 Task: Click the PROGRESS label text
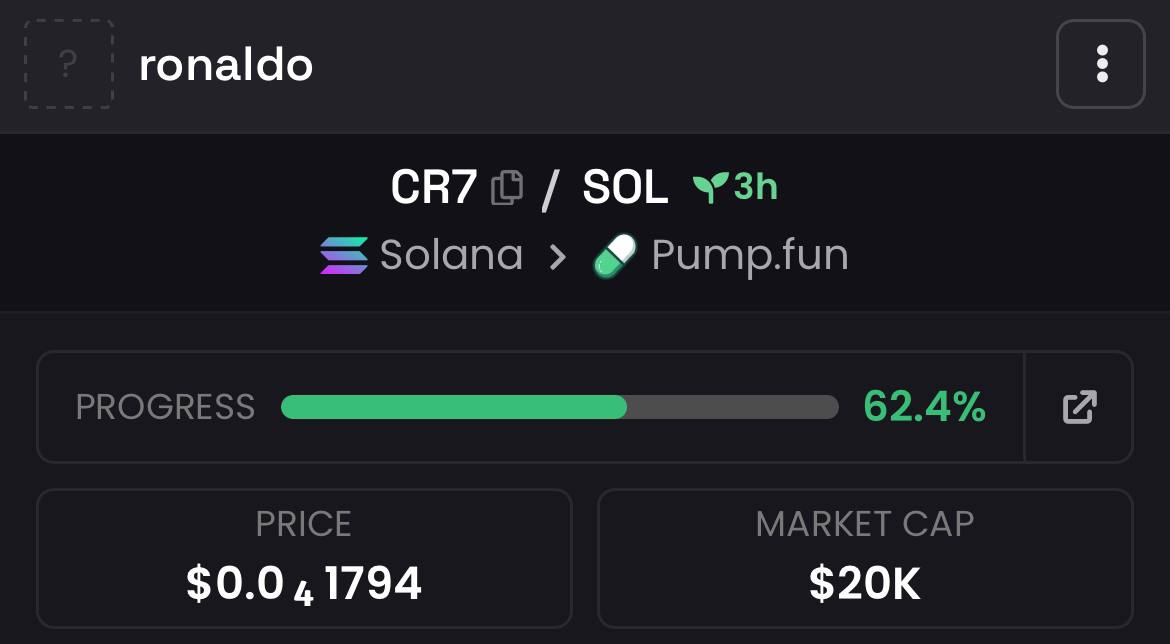(x=165, y=407)
